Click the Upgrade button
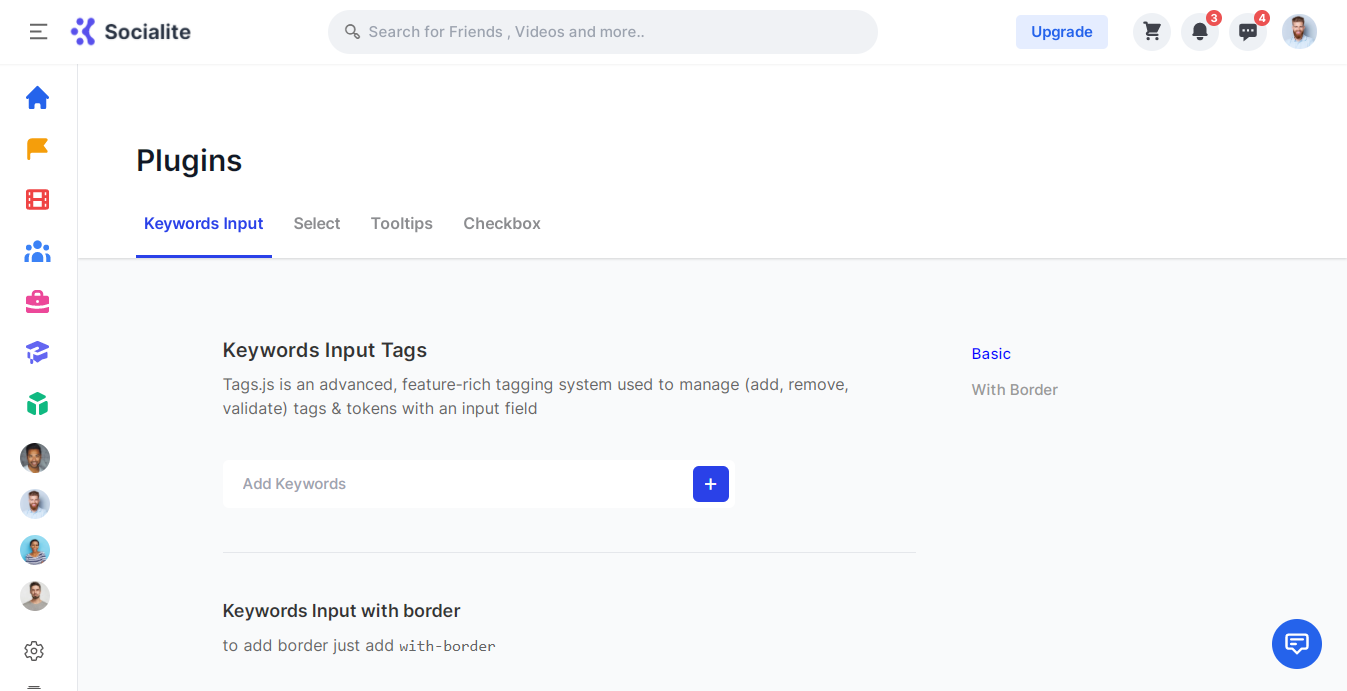 [1061, 32]
